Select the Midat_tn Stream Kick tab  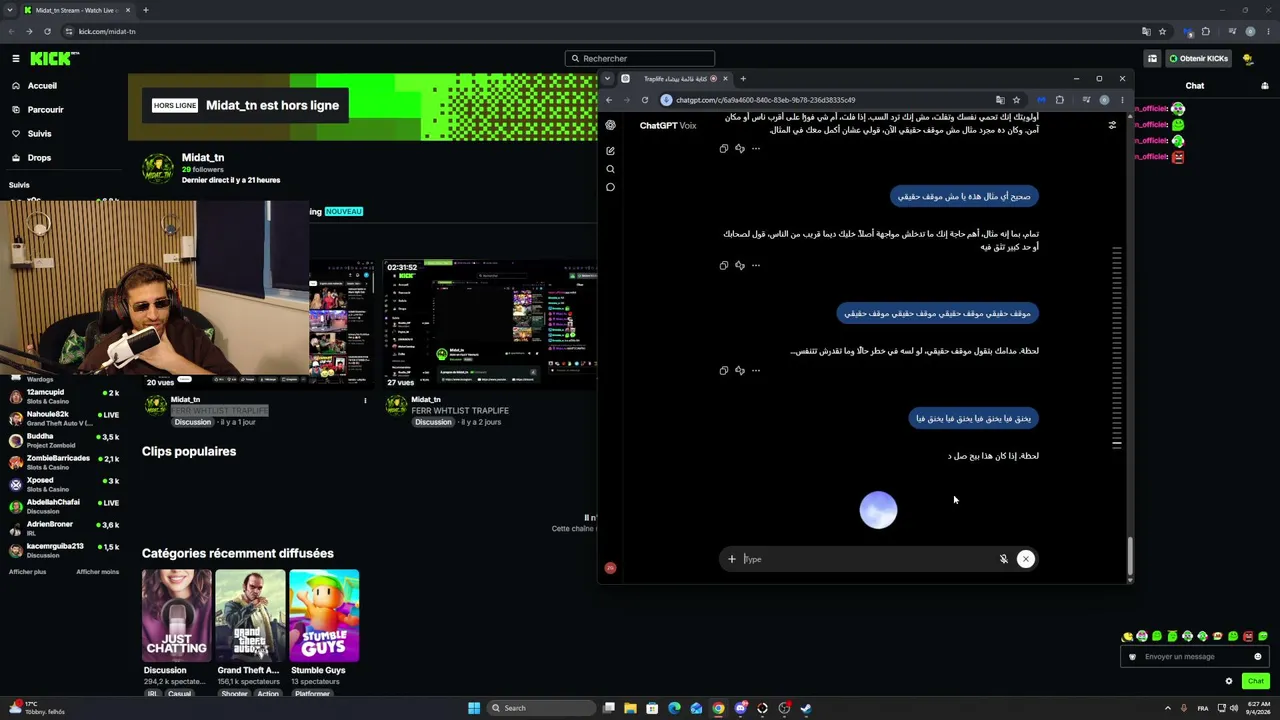tap(75, 10)
